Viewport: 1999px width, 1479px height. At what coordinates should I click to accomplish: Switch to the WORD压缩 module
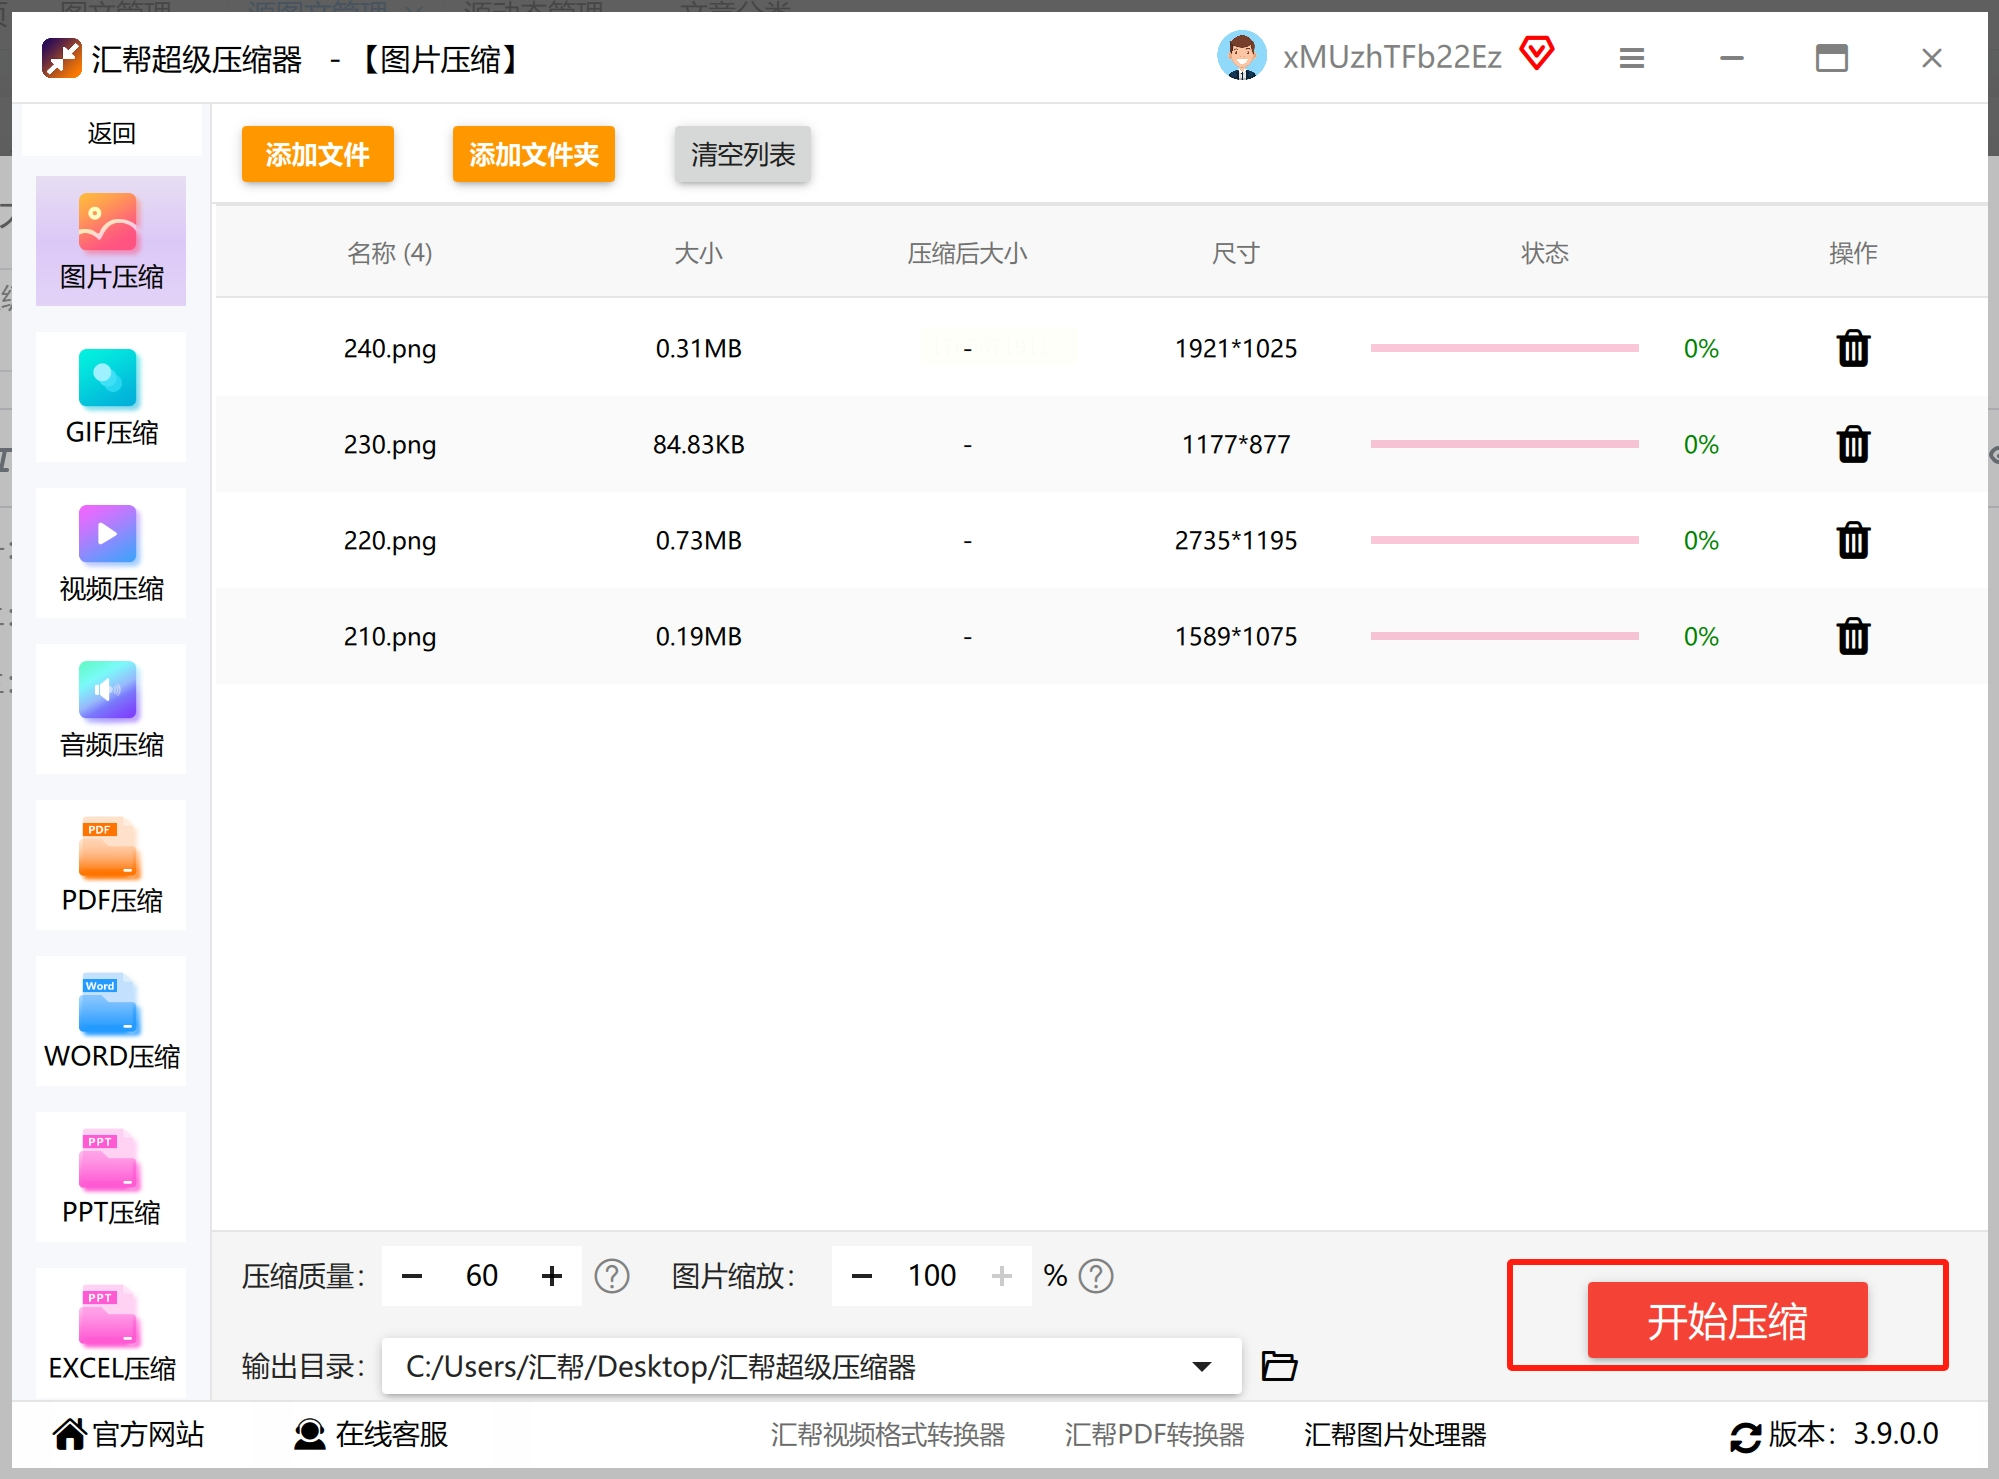[111, 1022]
